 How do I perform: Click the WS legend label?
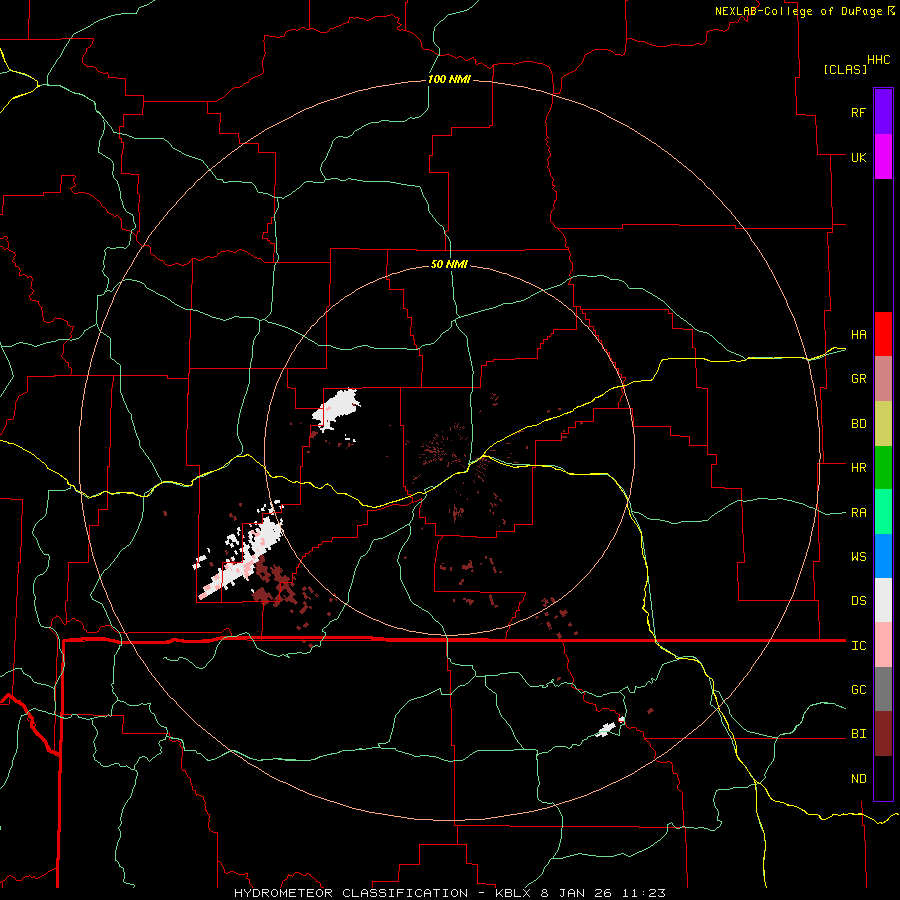coord(859,557)
